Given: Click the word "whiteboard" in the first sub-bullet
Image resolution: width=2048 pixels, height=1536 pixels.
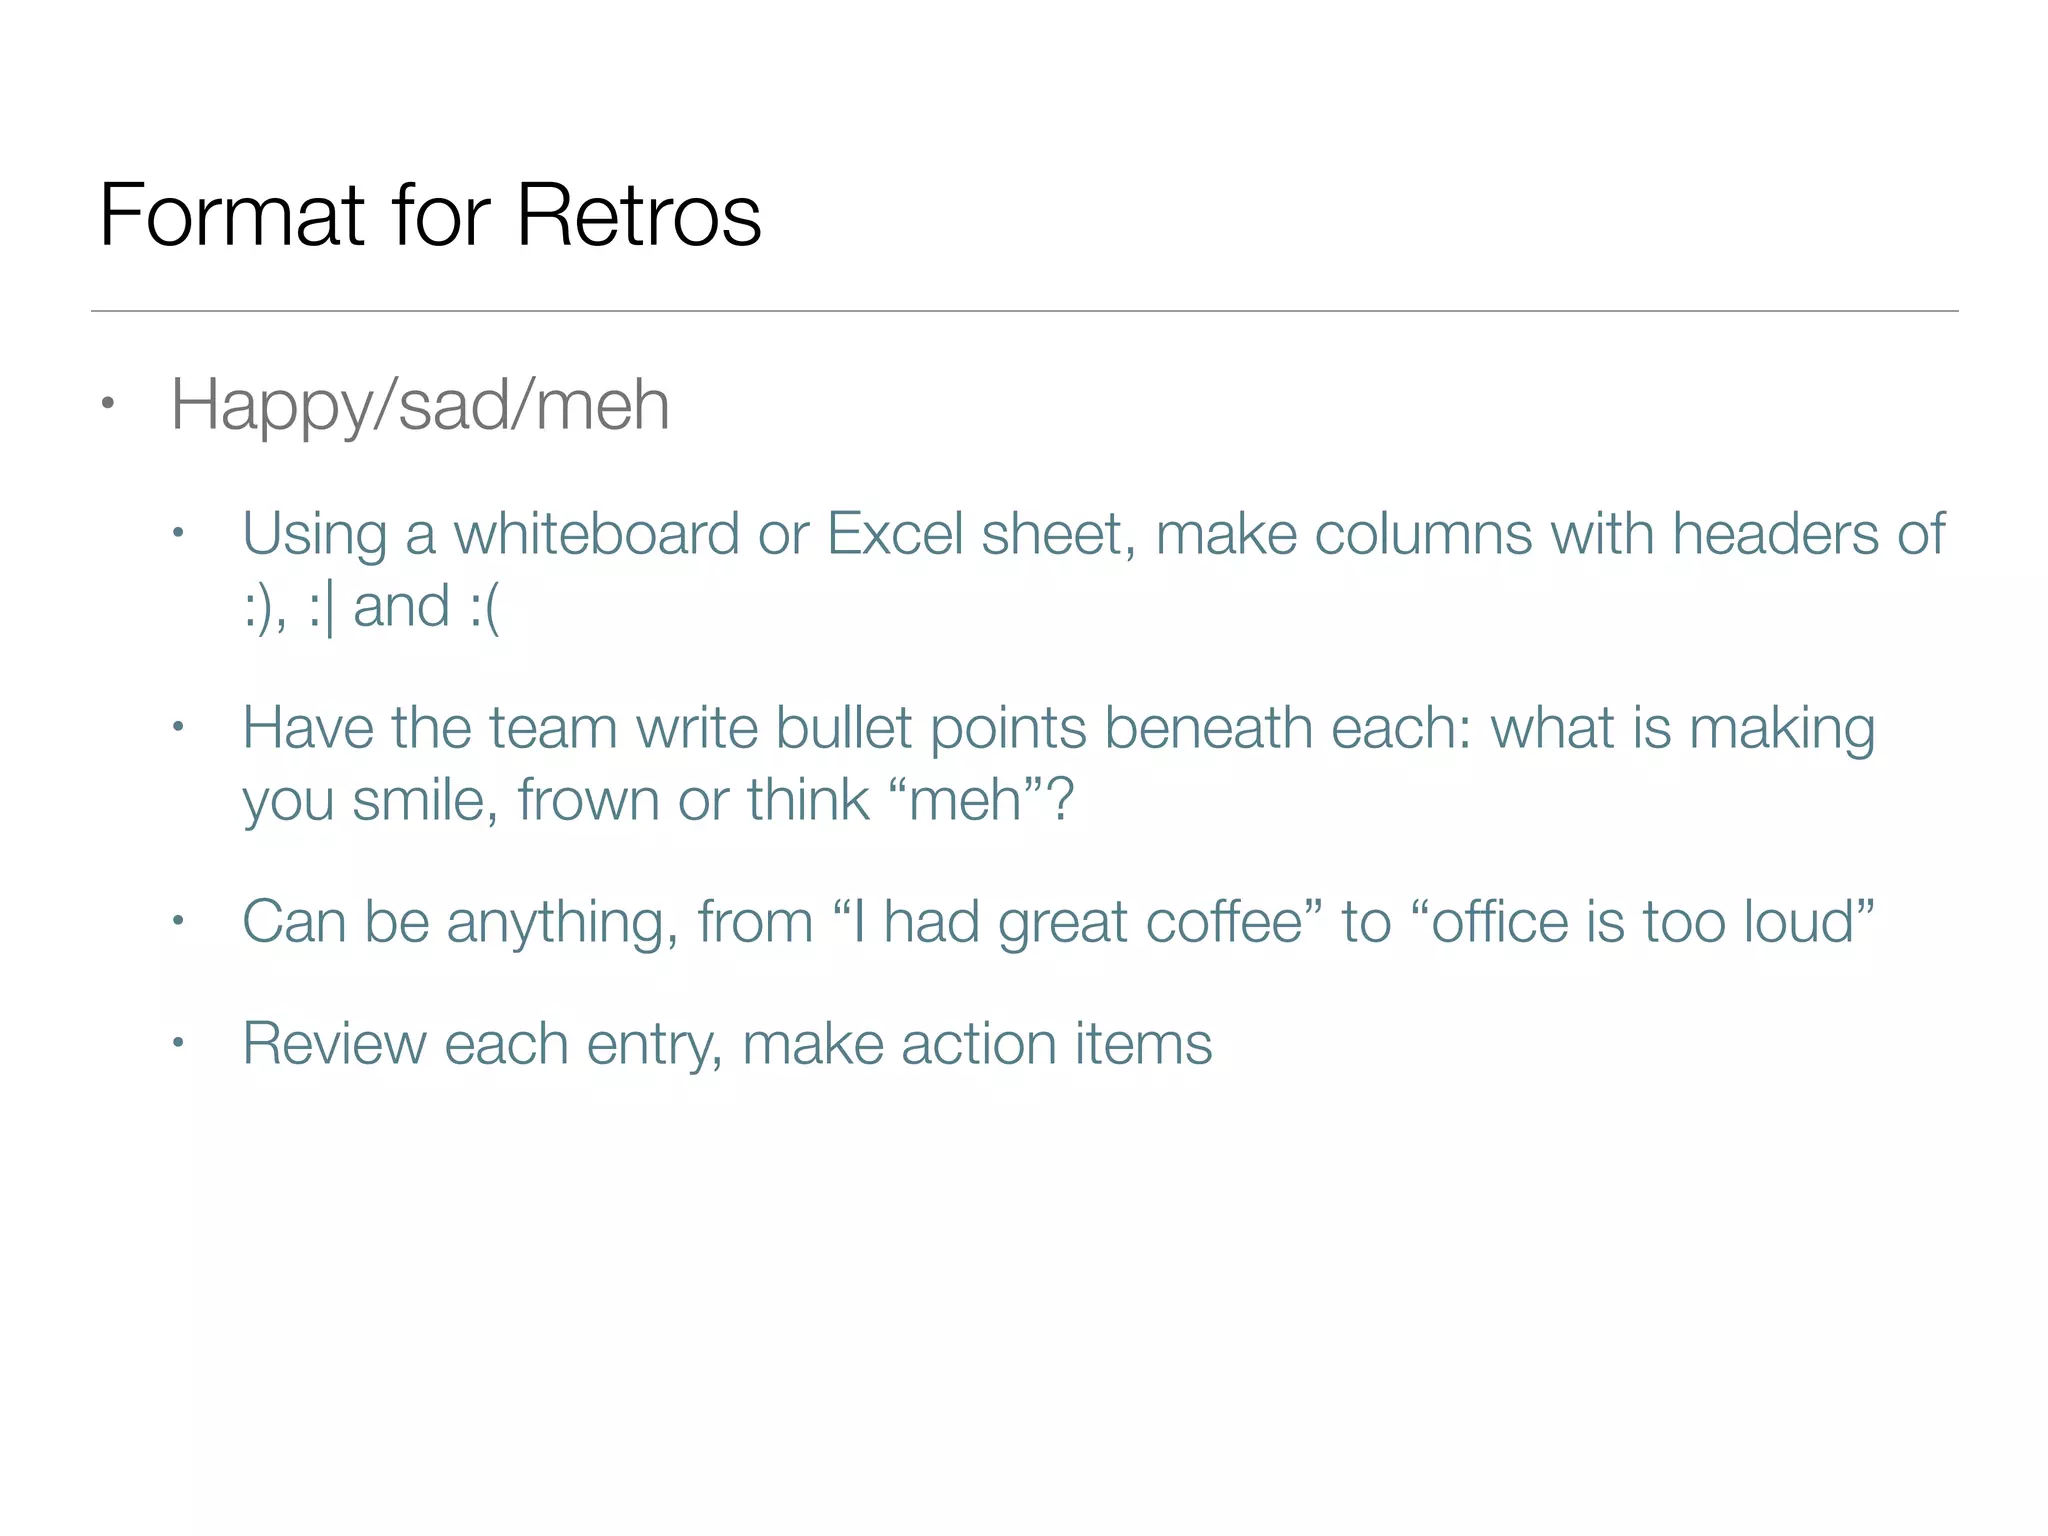Looking at the screenshot, I should pos(596,533).
